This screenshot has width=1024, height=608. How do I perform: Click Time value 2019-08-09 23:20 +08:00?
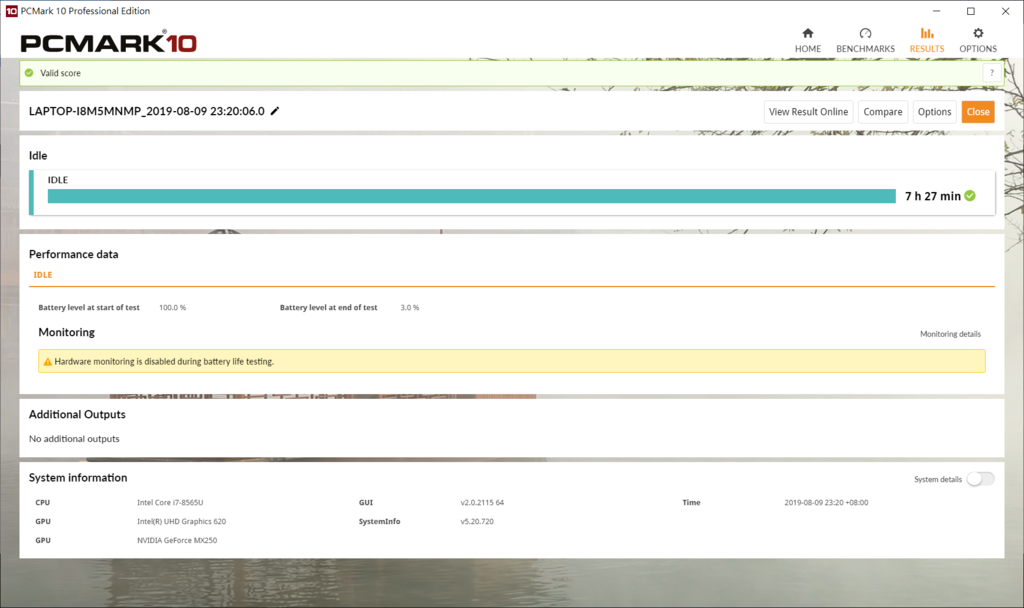[x=826, y=503]
